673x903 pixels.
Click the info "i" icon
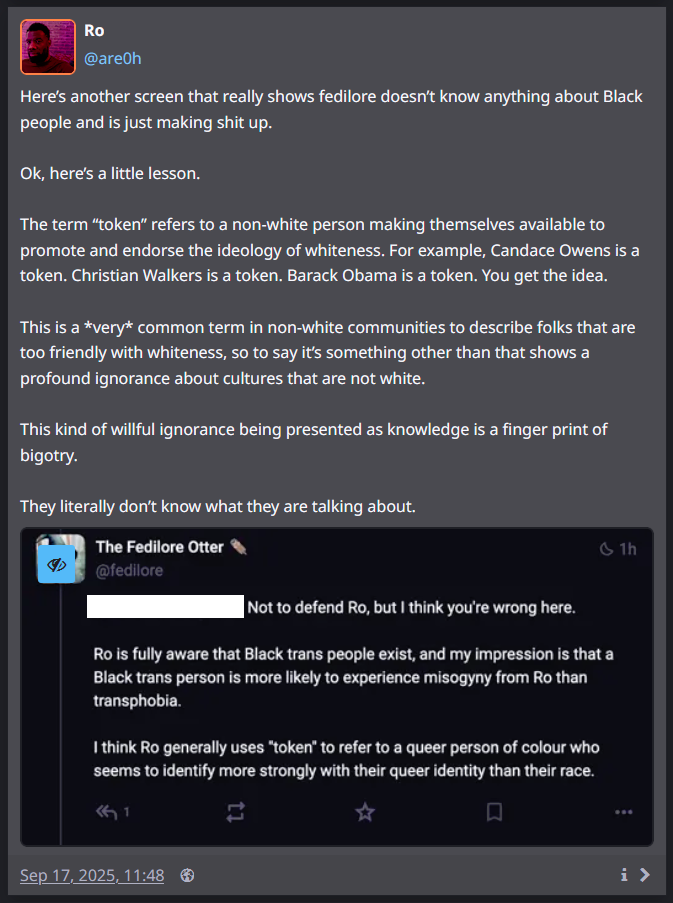(624, 875)
